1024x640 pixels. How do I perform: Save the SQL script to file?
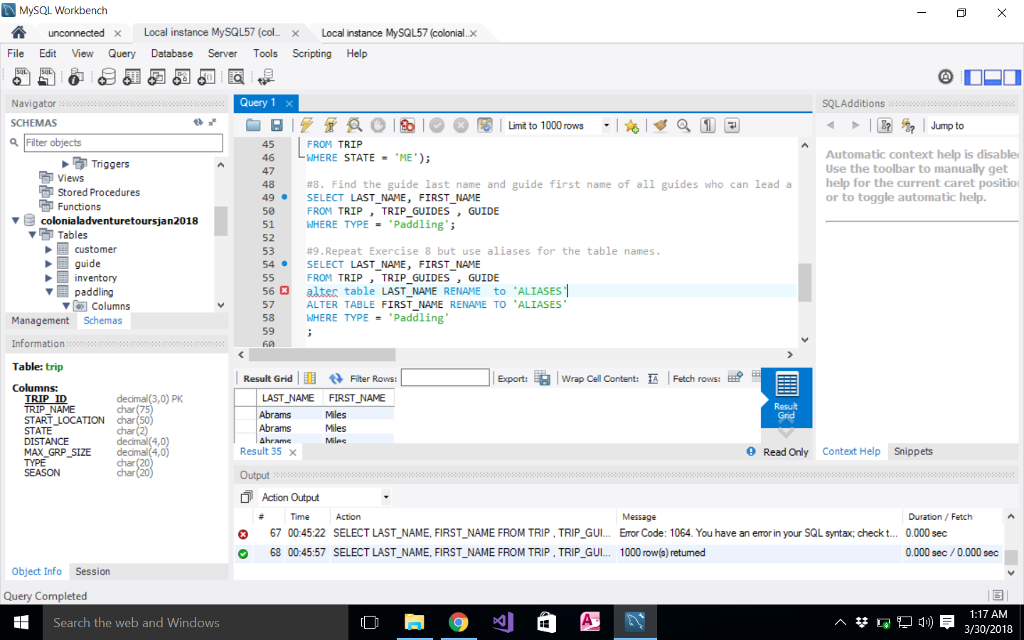[277, 126]
